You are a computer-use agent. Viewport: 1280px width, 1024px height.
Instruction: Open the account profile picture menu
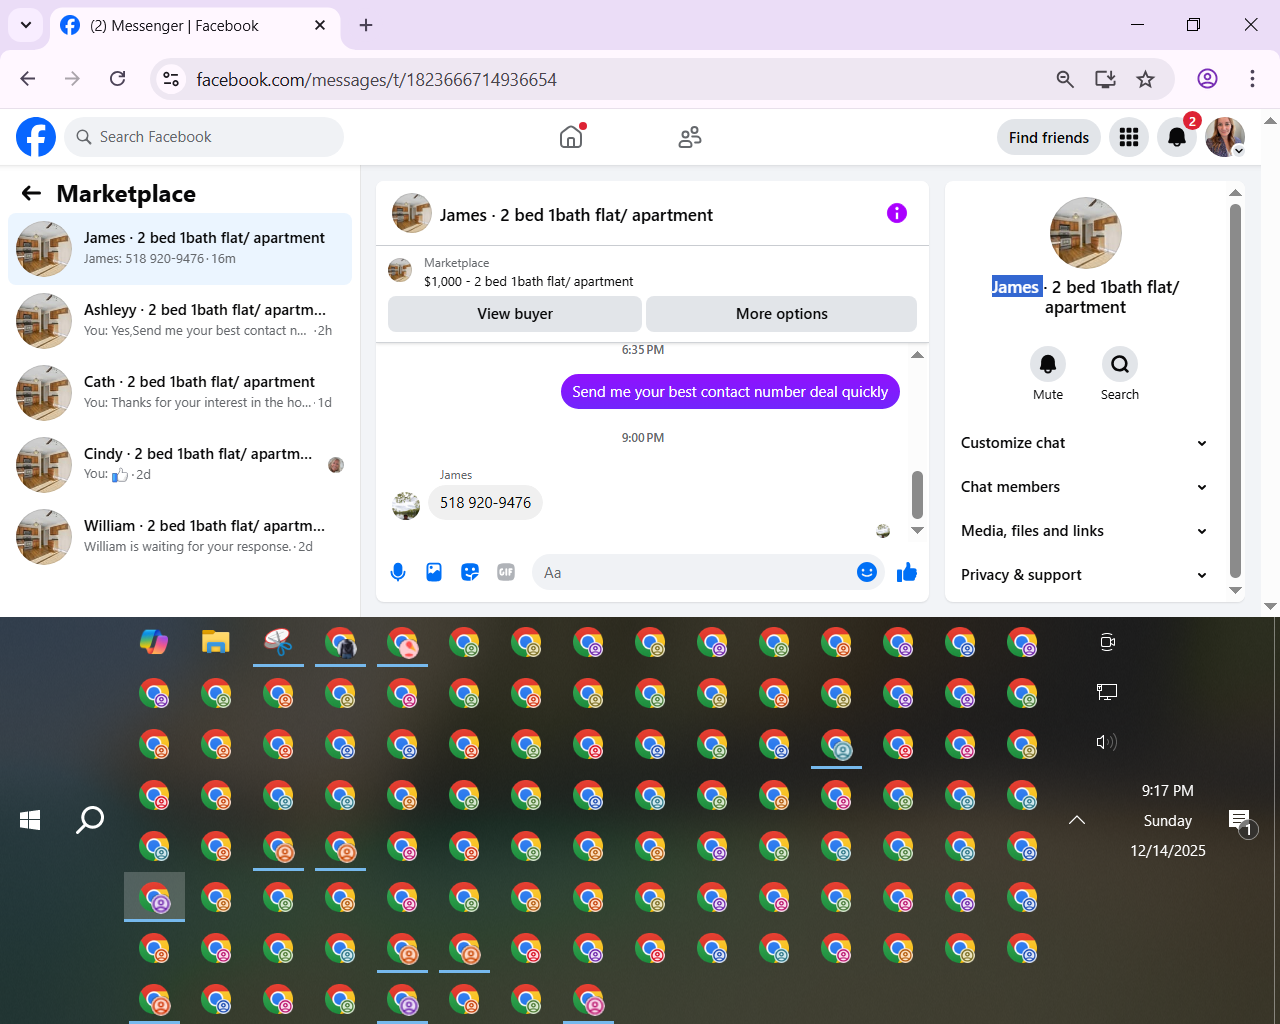coord(1225,137)
